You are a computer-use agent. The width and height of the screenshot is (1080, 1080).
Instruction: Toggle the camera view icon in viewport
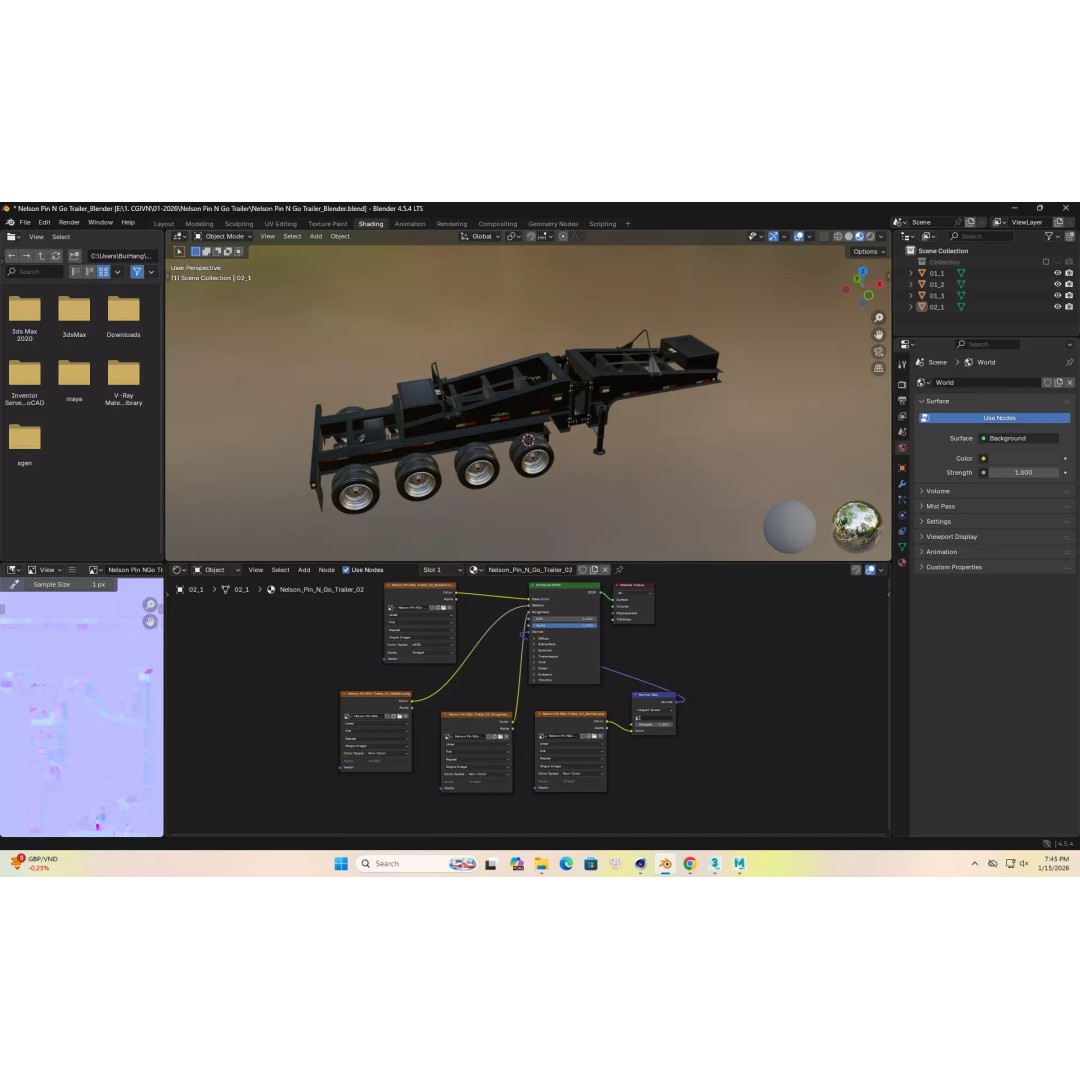tap(878, 351)
